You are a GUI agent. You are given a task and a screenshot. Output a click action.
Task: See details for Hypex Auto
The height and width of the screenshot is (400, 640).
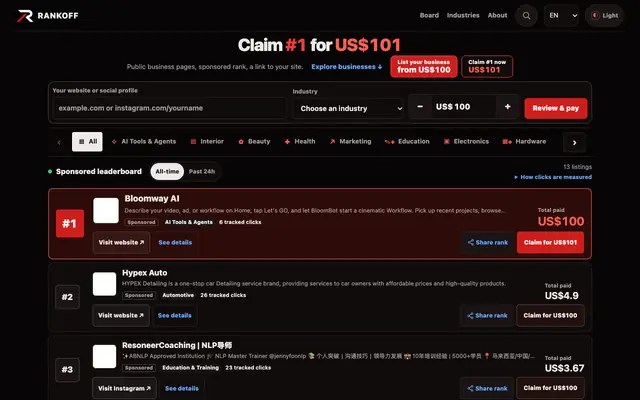tap(175, 316)
